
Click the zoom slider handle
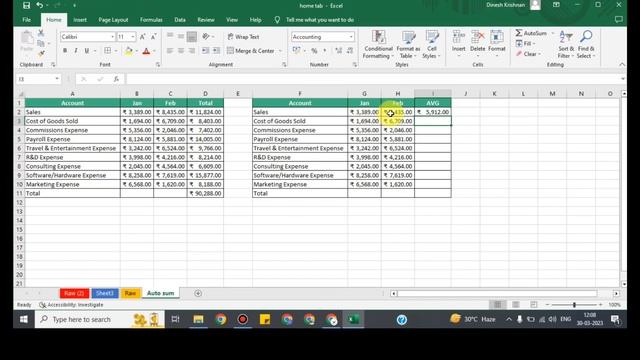[x=574, y=305]
